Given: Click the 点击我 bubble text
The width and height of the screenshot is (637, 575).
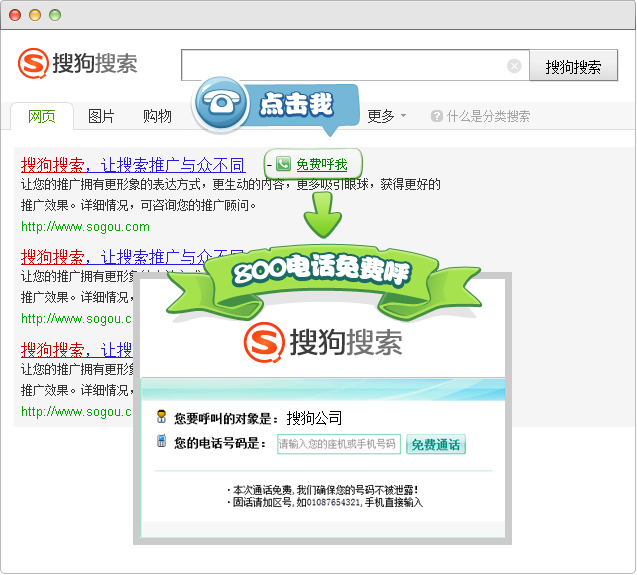Looking at the screenshot, I should click(x=297, y=104).
